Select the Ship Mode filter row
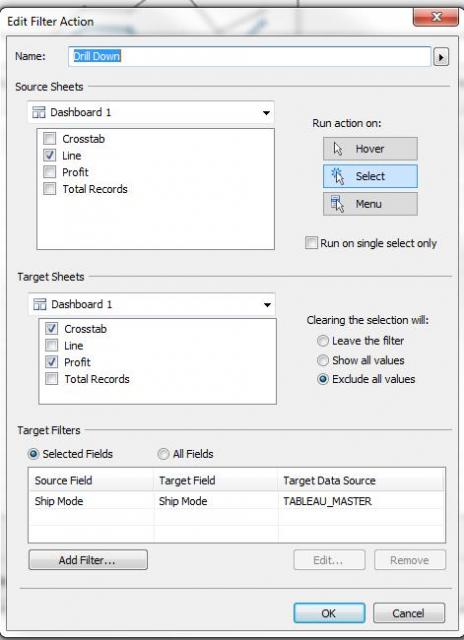This screenshot has width=464, height=640. [x=237, y=501]
